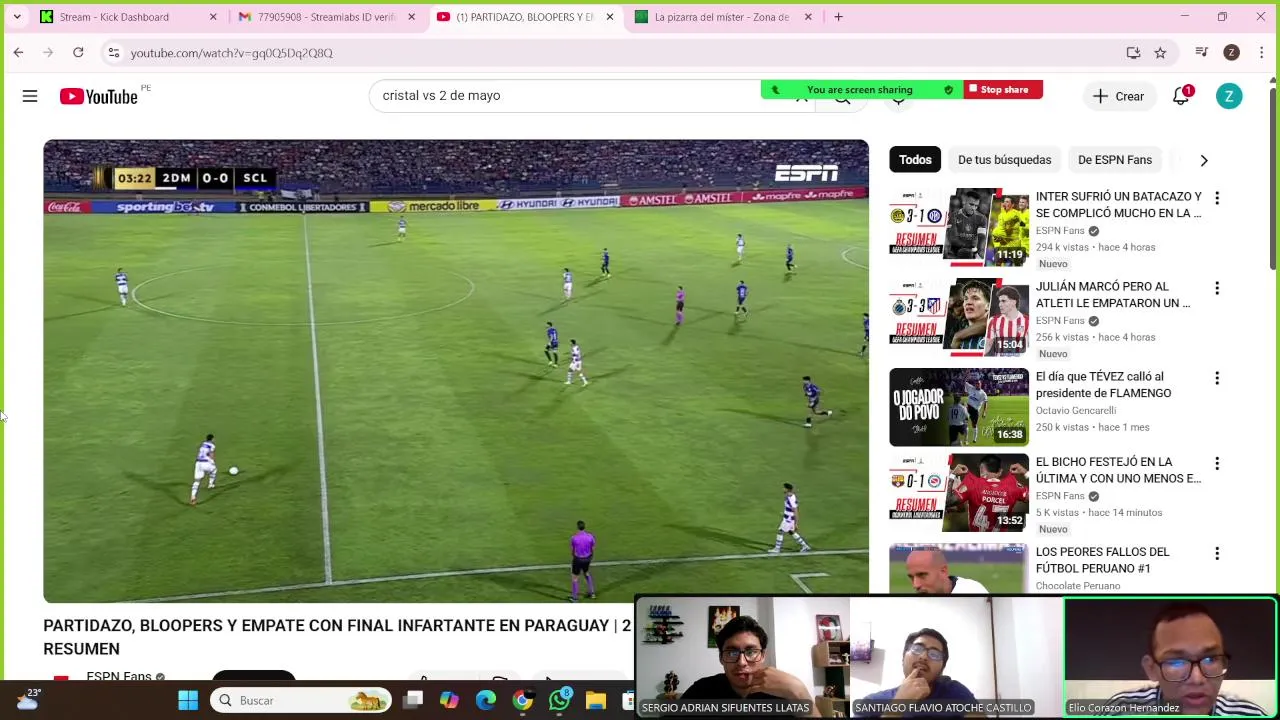Open the YouTube account avatar Z
The image size is (1280, 720).
click(1229, 96)
